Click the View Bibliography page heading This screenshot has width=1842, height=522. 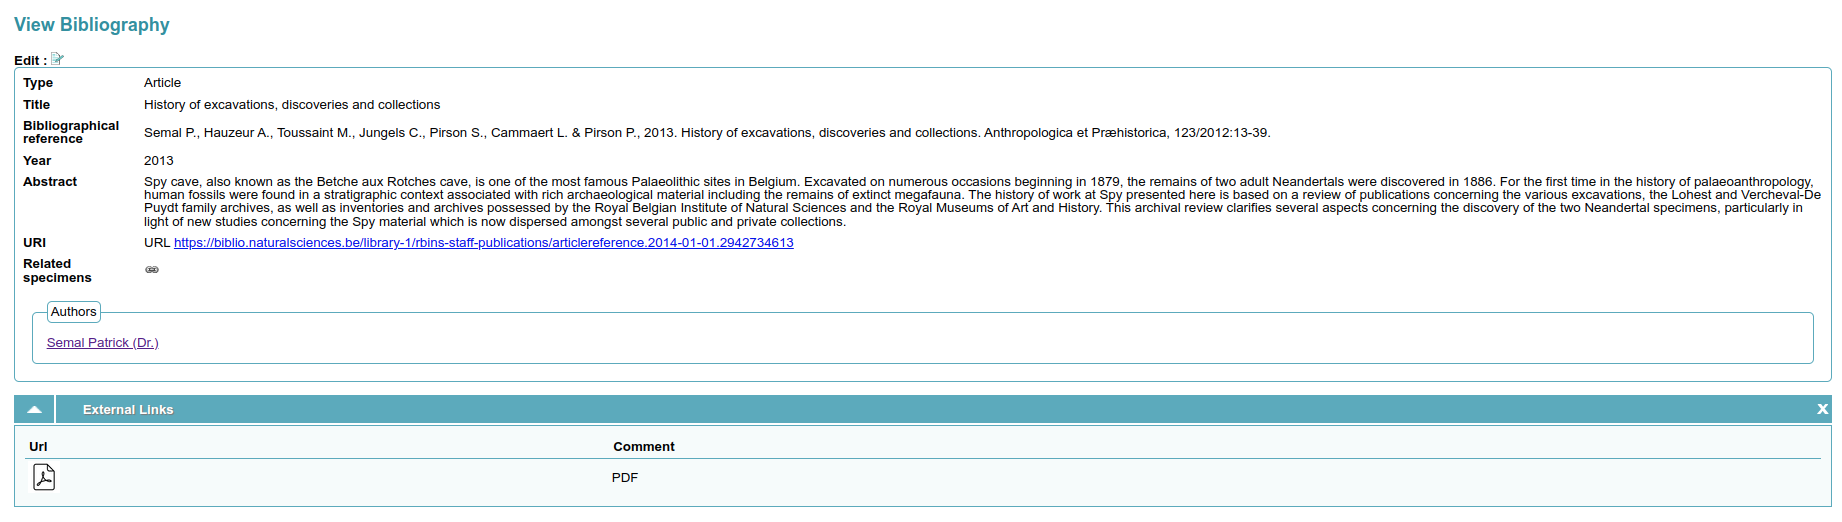[92, 25]
